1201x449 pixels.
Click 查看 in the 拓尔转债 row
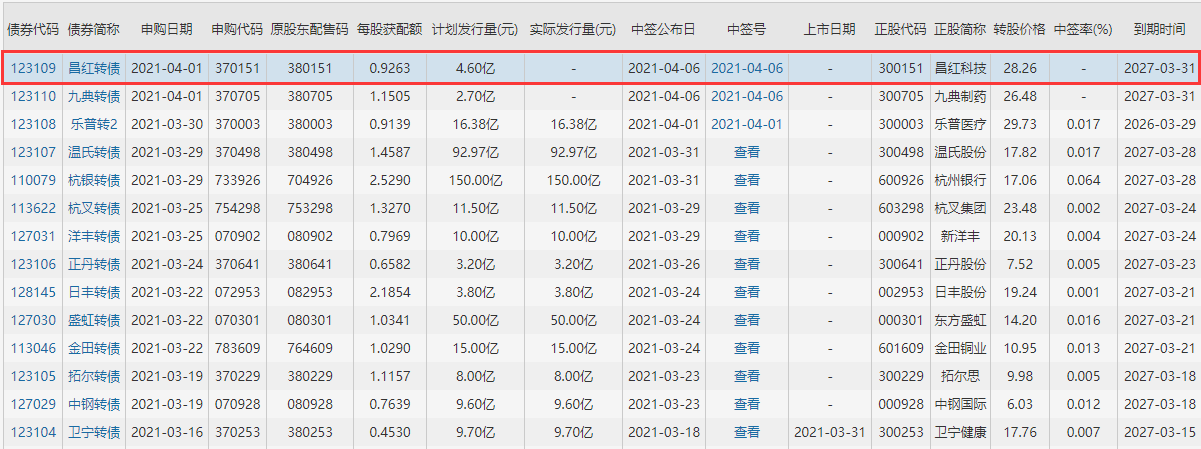pyautogui.click(x=747, y=377)
